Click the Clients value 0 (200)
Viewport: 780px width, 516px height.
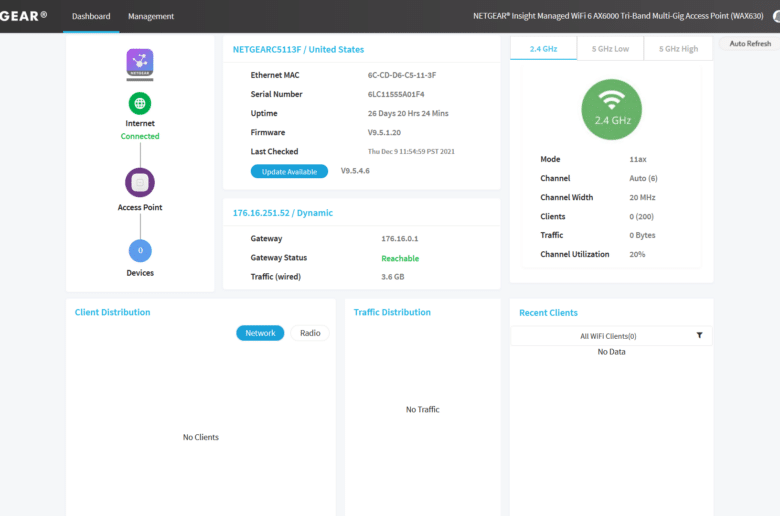tap(641, 216)
